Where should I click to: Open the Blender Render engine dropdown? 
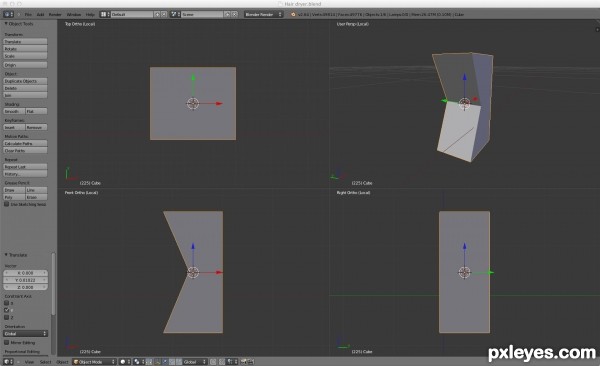coord(263,14)
